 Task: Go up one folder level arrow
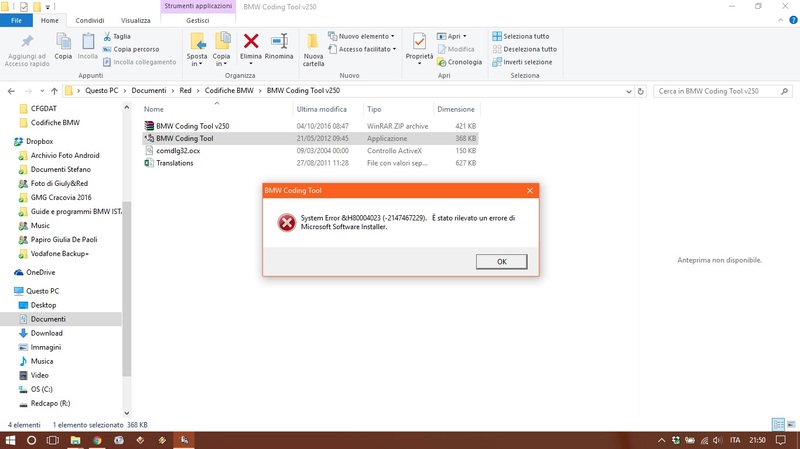click(54, 91)
